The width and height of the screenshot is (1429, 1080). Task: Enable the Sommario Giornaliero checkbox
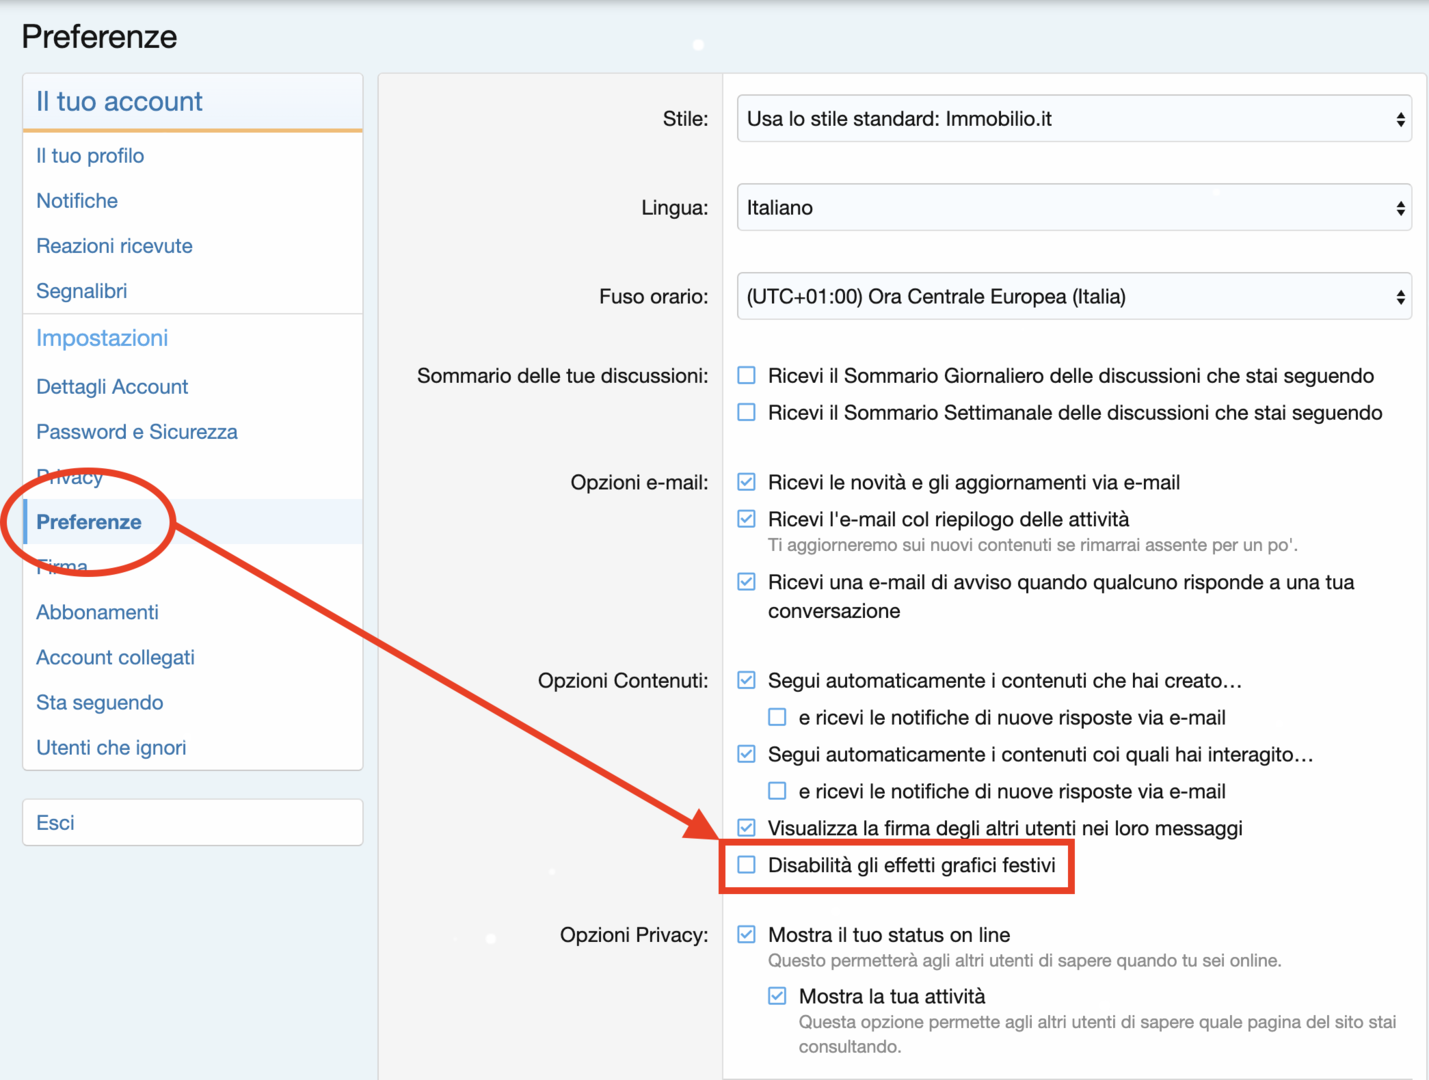pos(746,376)
